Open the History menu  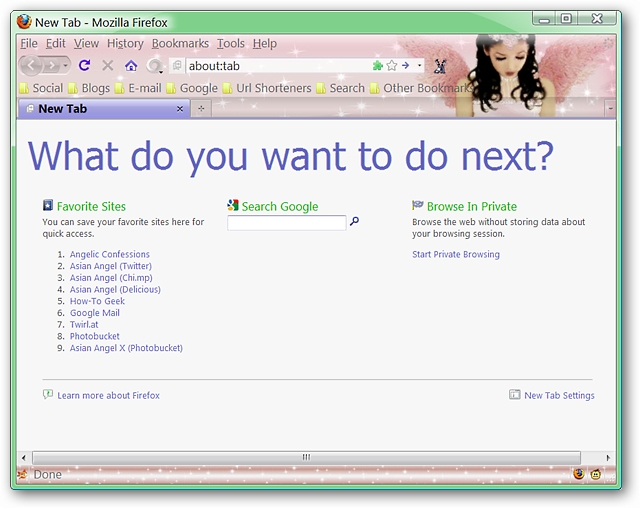pos(125,43)
